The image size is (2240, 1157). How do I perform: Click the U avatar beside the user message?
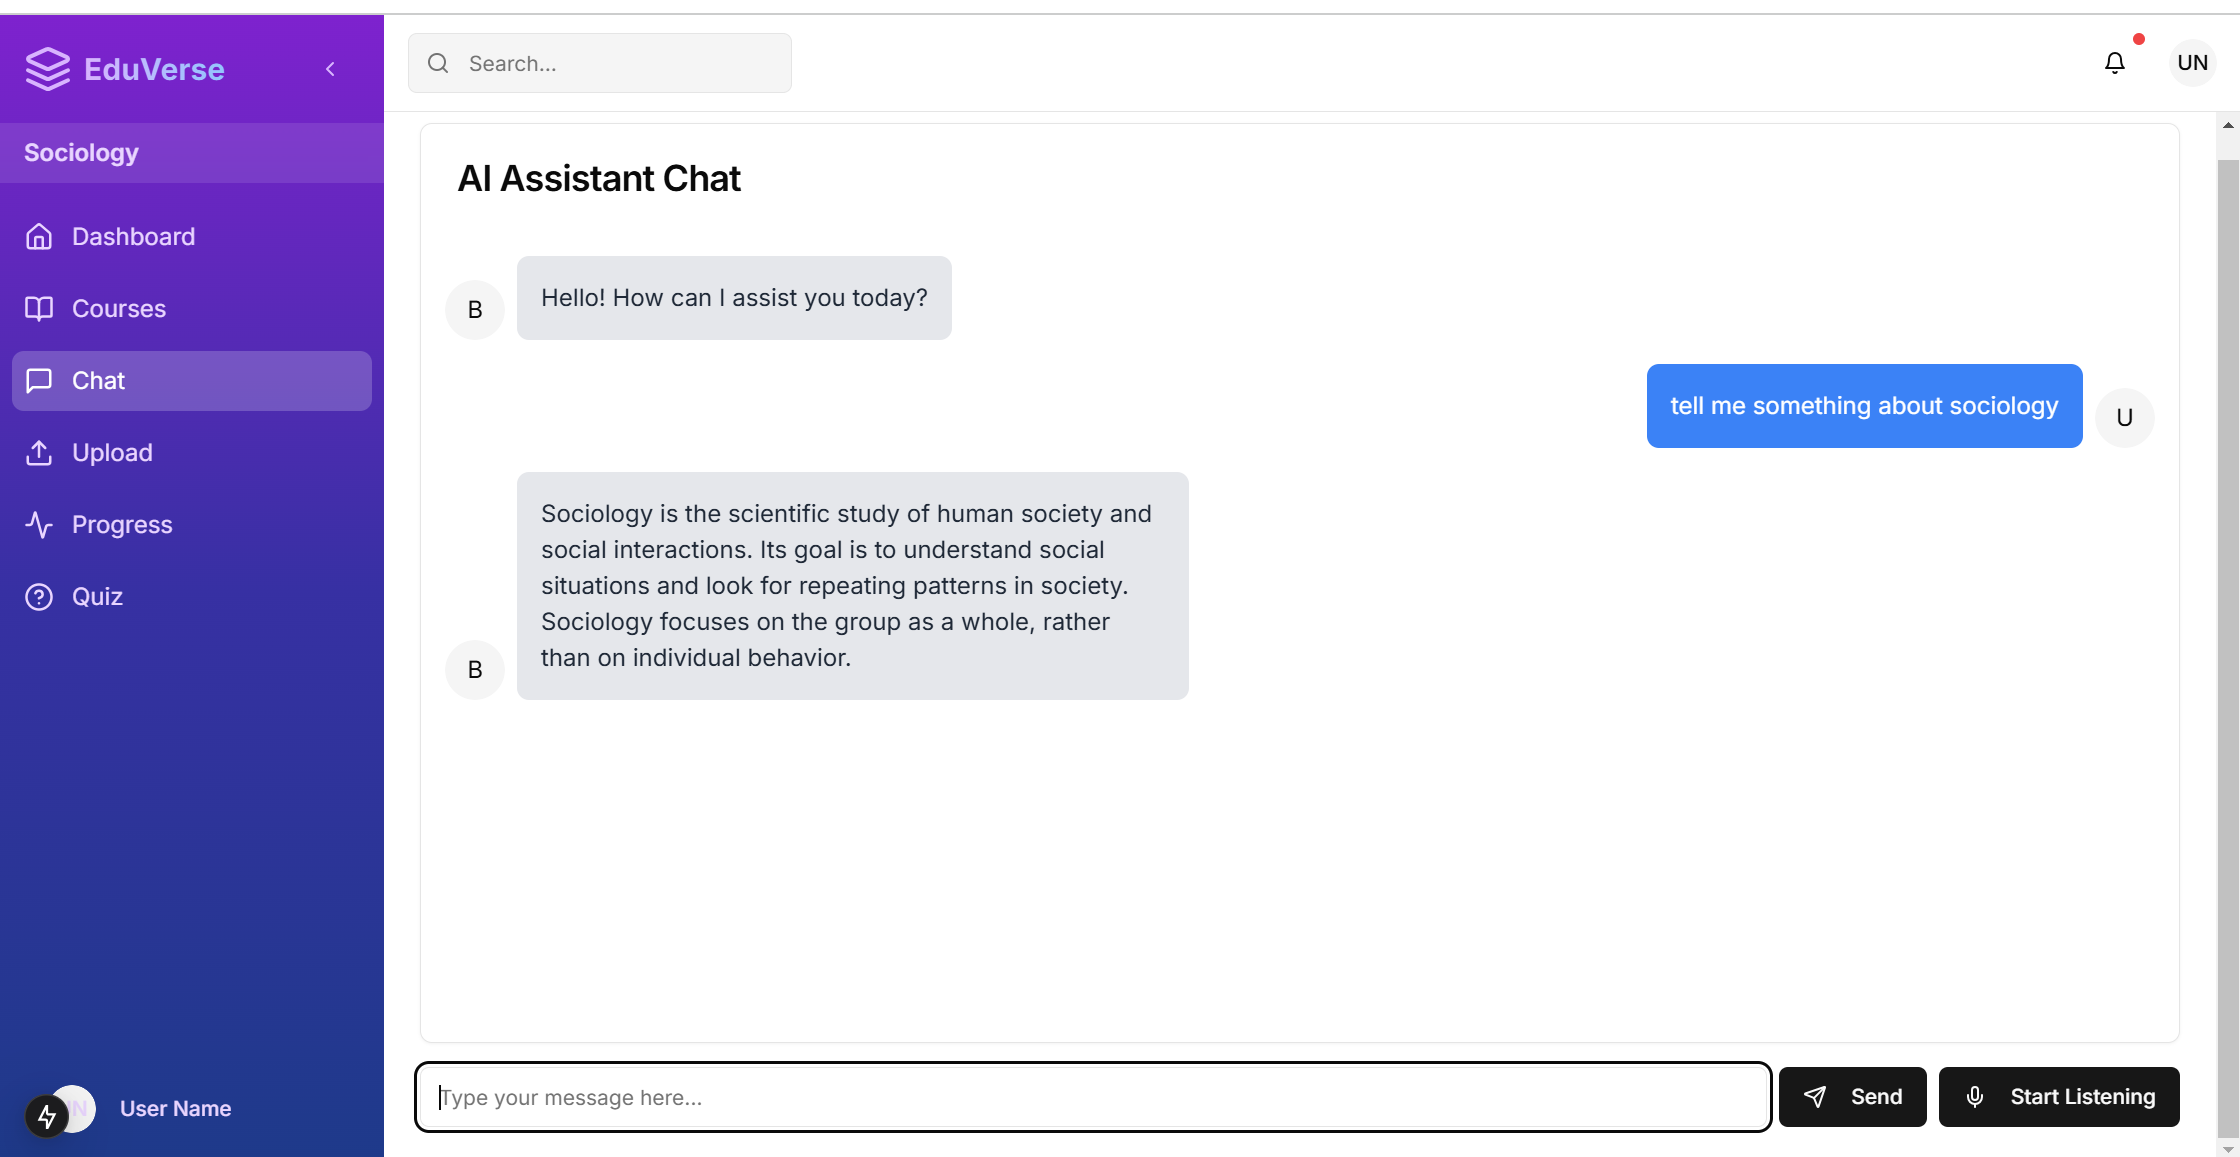click(x=2124, y=417)
